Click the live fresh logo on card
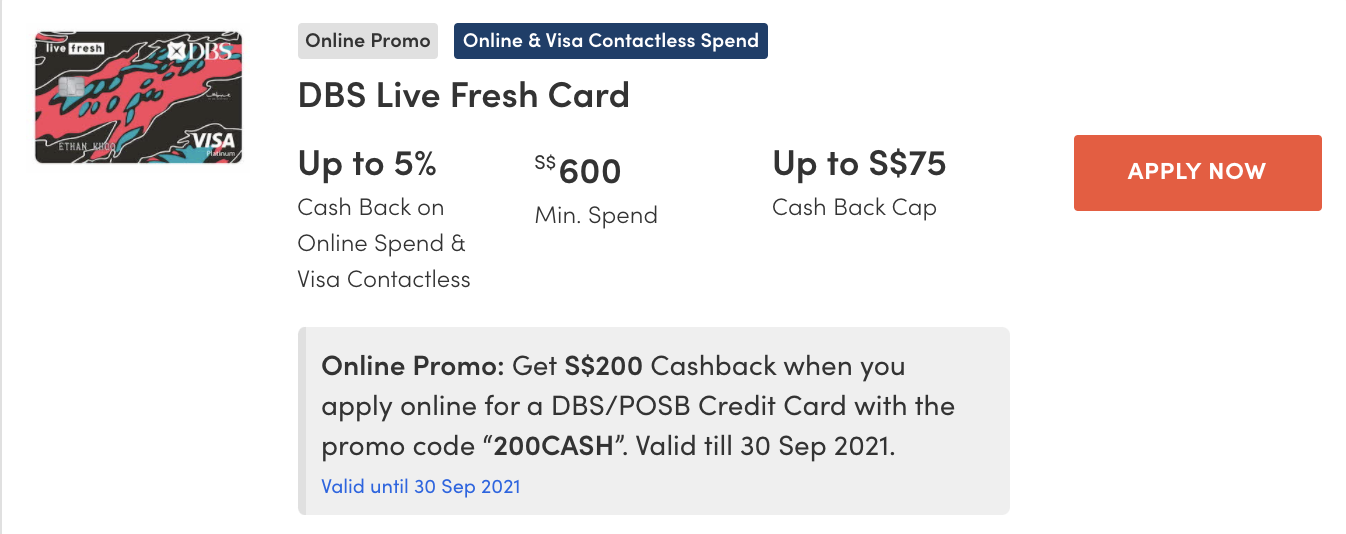This screenshot has height=534, width=1346. (x=71, y=47)
